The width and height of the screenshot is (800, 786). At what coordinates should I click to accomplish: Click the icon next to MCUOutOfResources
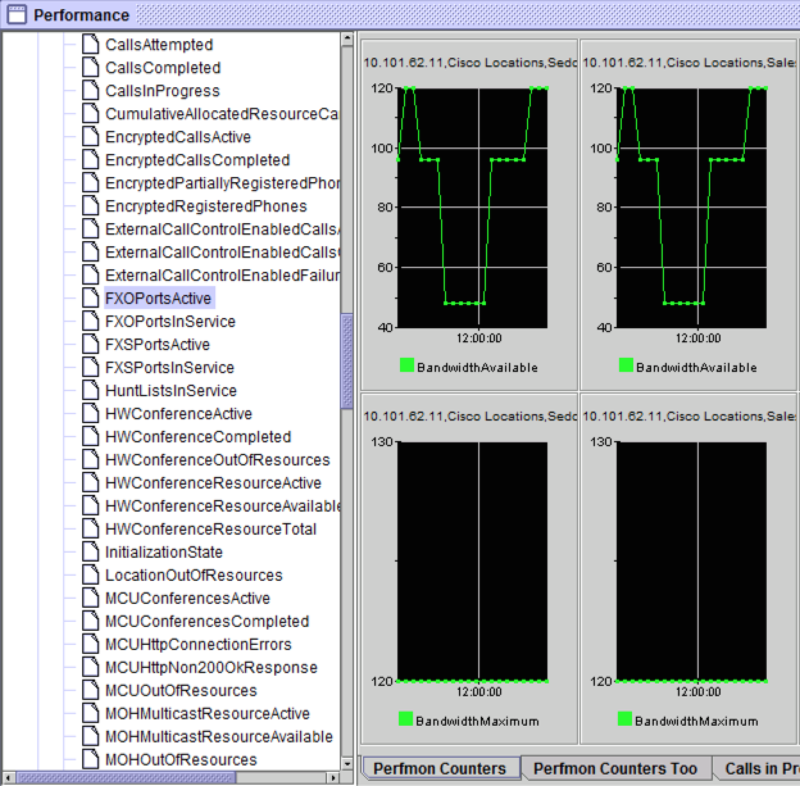(x=91, y=690)
